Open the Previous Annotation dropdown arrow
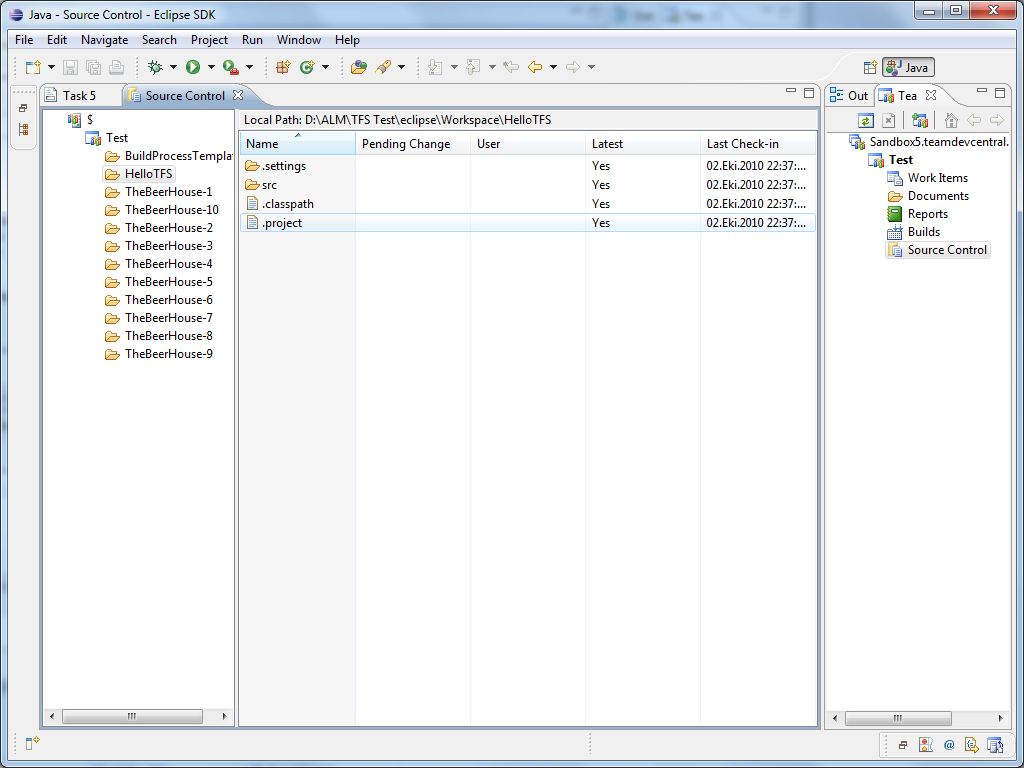This screenshot has width=1024, height=768. [x=492, y=67]
